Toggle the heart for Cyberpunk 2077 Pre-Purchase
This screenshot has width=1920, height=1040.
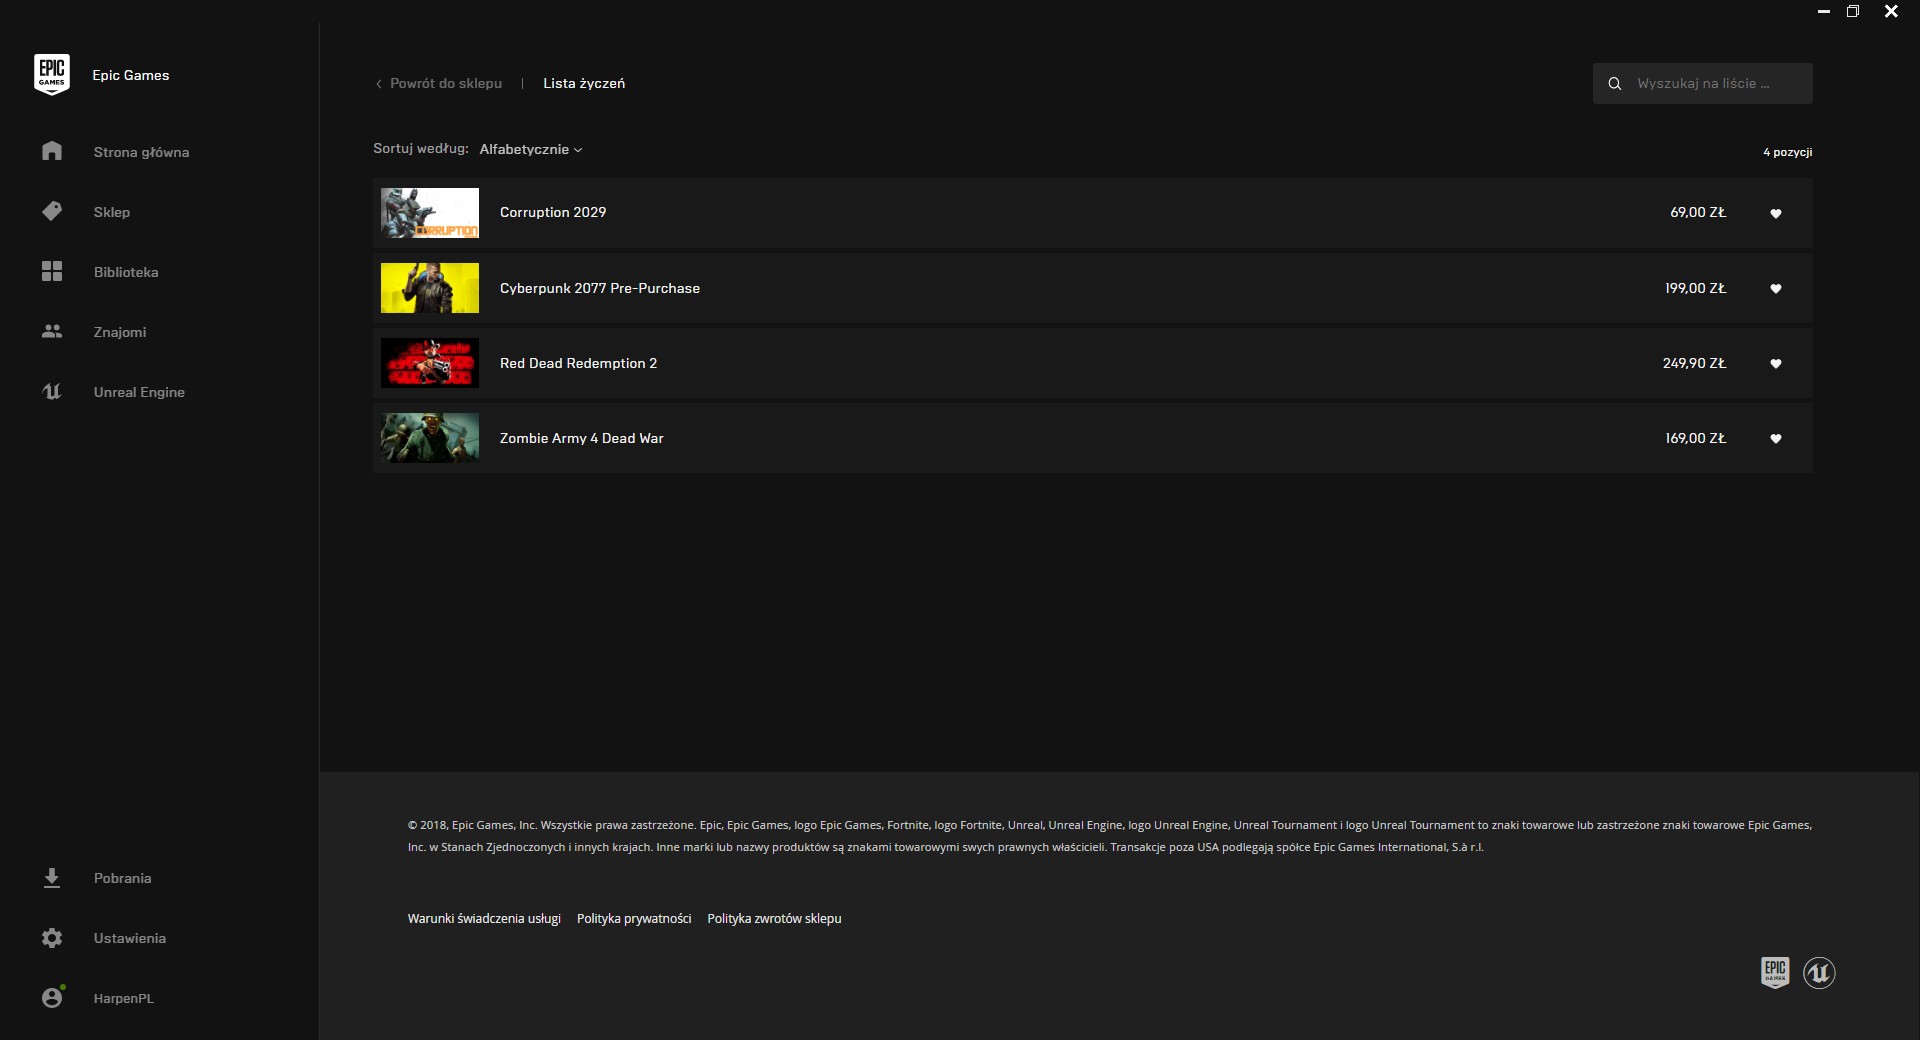(x=1776, y=288)
